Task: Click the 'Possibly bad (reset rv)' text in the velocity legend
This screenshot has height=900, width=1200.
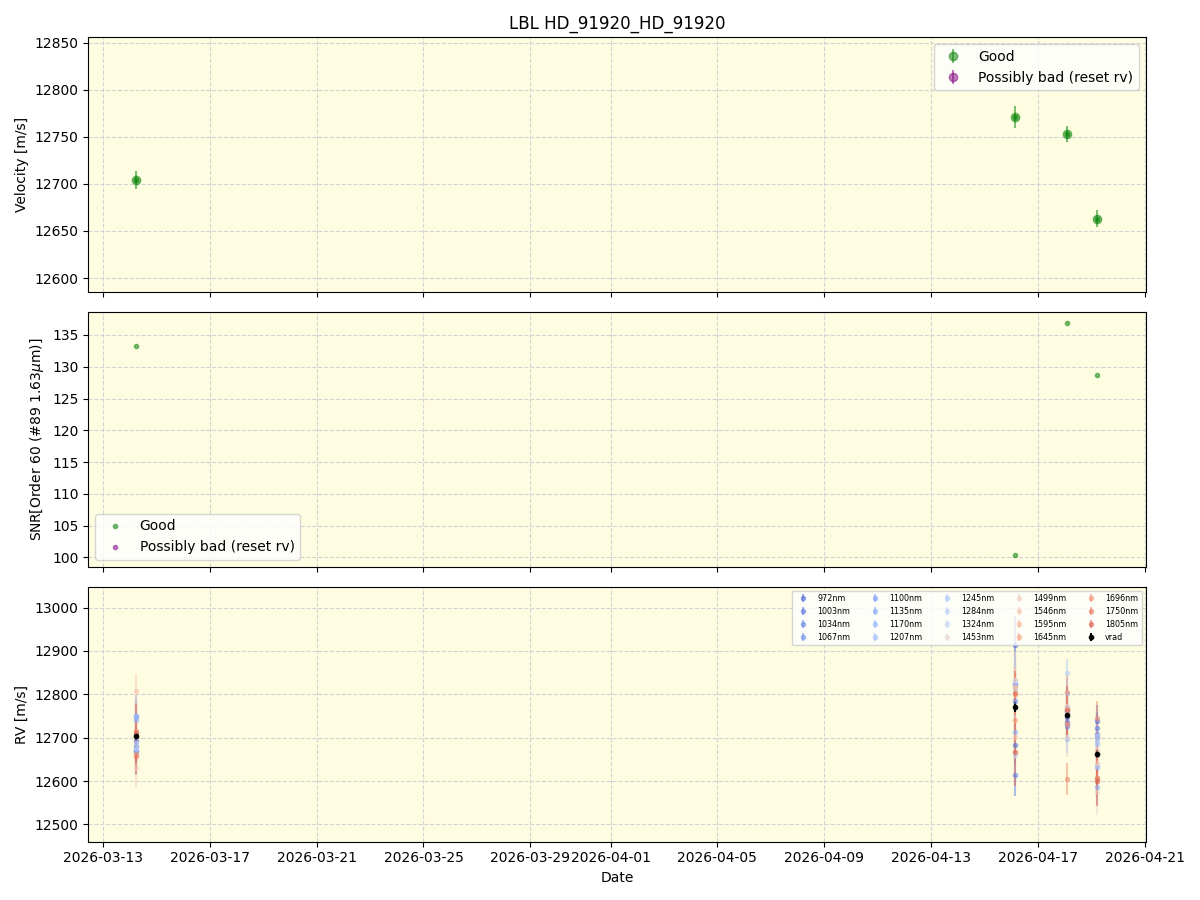Action: pos(1055,77)
